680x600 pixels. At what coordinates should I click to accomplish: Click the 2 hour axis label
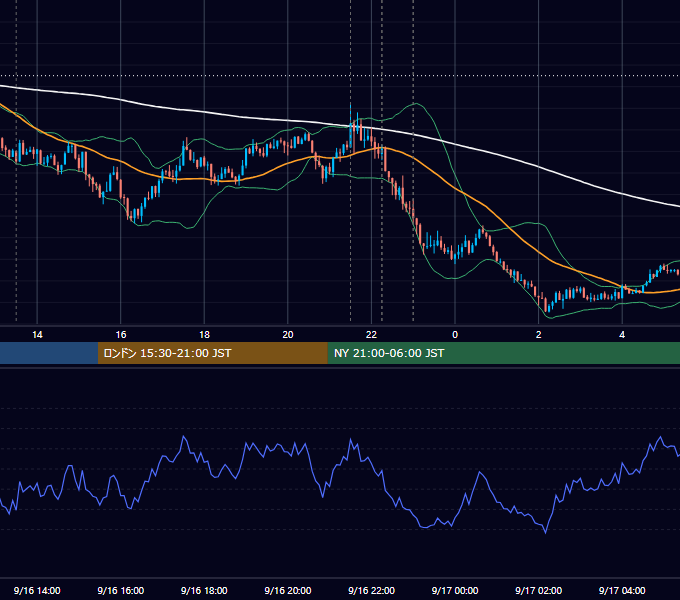tap(539, 335)
